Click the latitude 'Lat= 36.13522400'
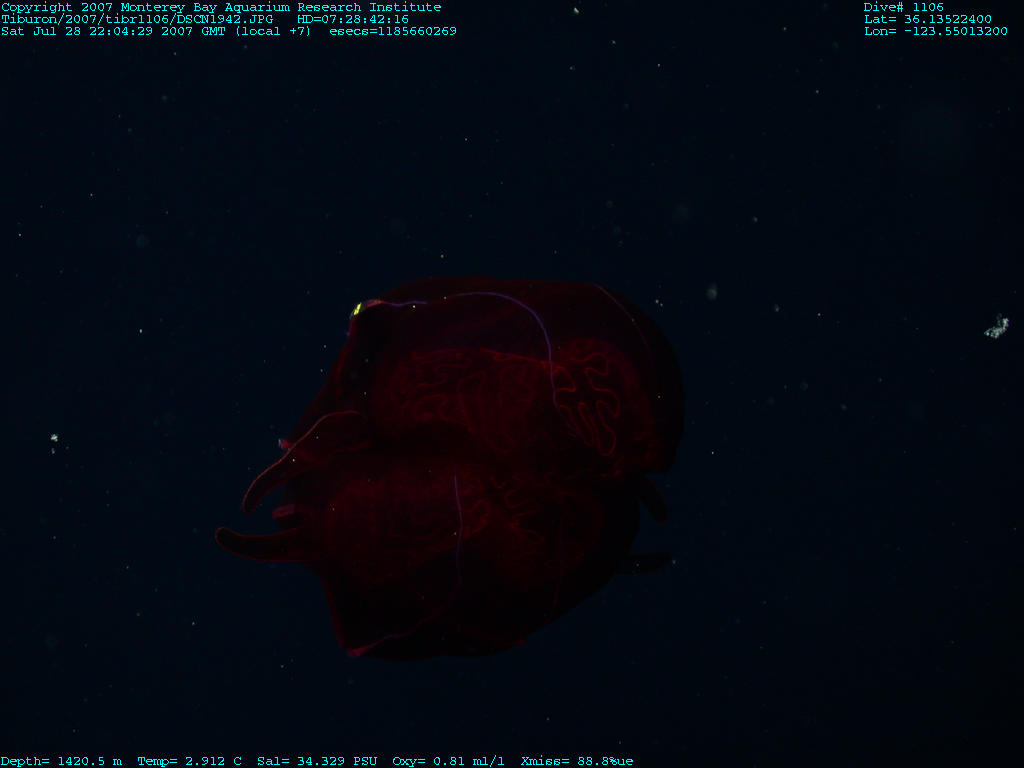 point(927,20)
